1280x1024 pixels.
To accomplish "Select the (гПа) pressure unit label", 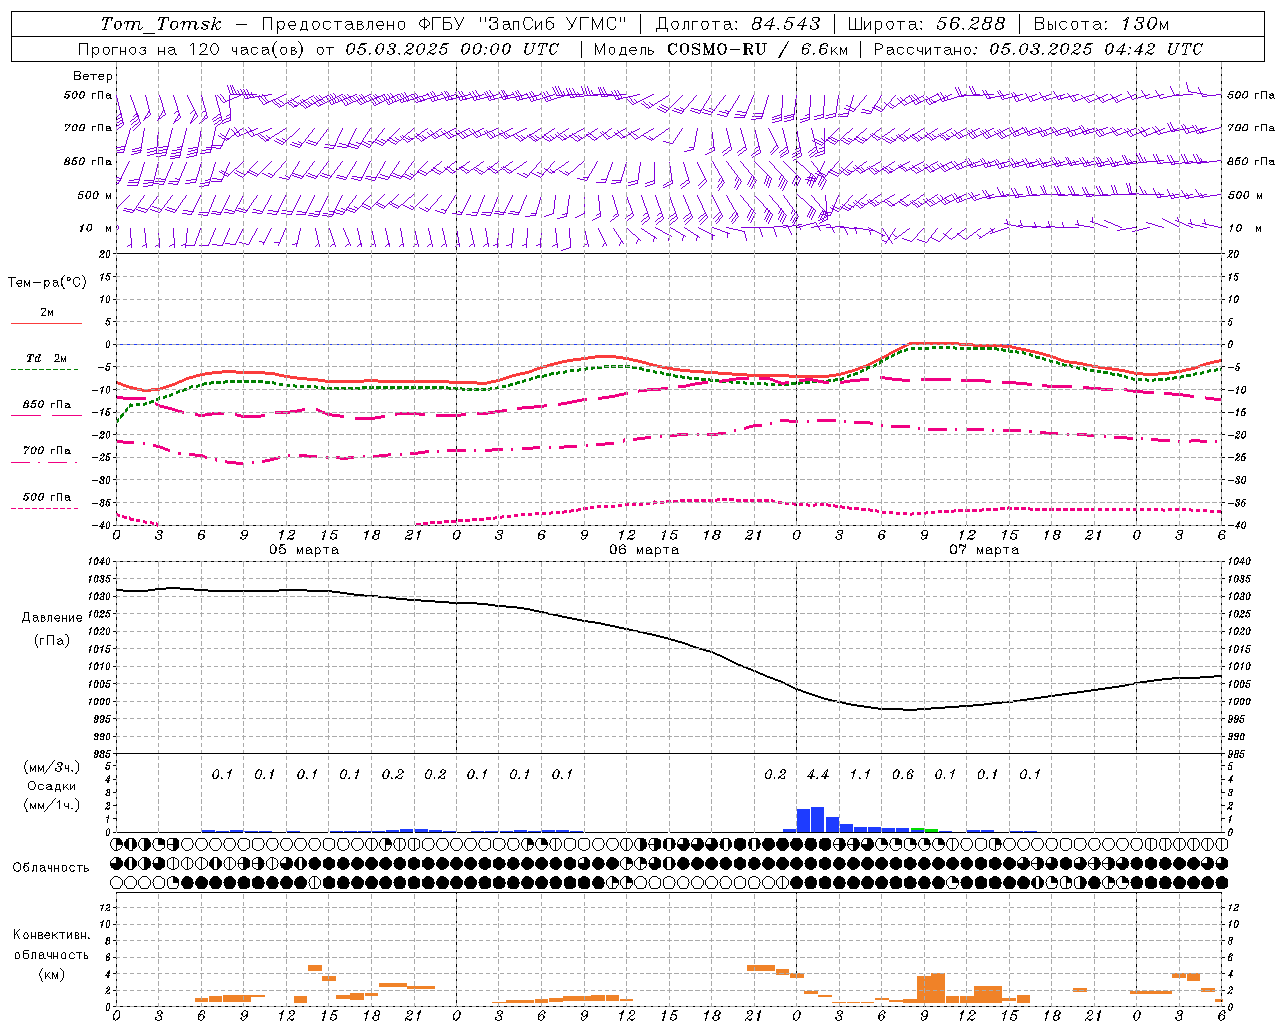I will 52,641.
